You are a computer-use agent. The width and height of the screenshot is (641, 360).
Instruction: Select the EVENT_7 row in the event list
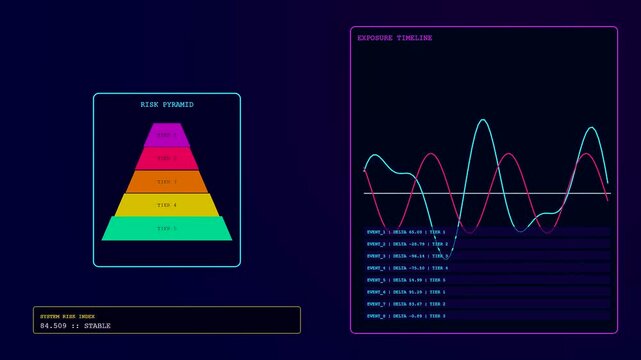(x=487, y=304)
